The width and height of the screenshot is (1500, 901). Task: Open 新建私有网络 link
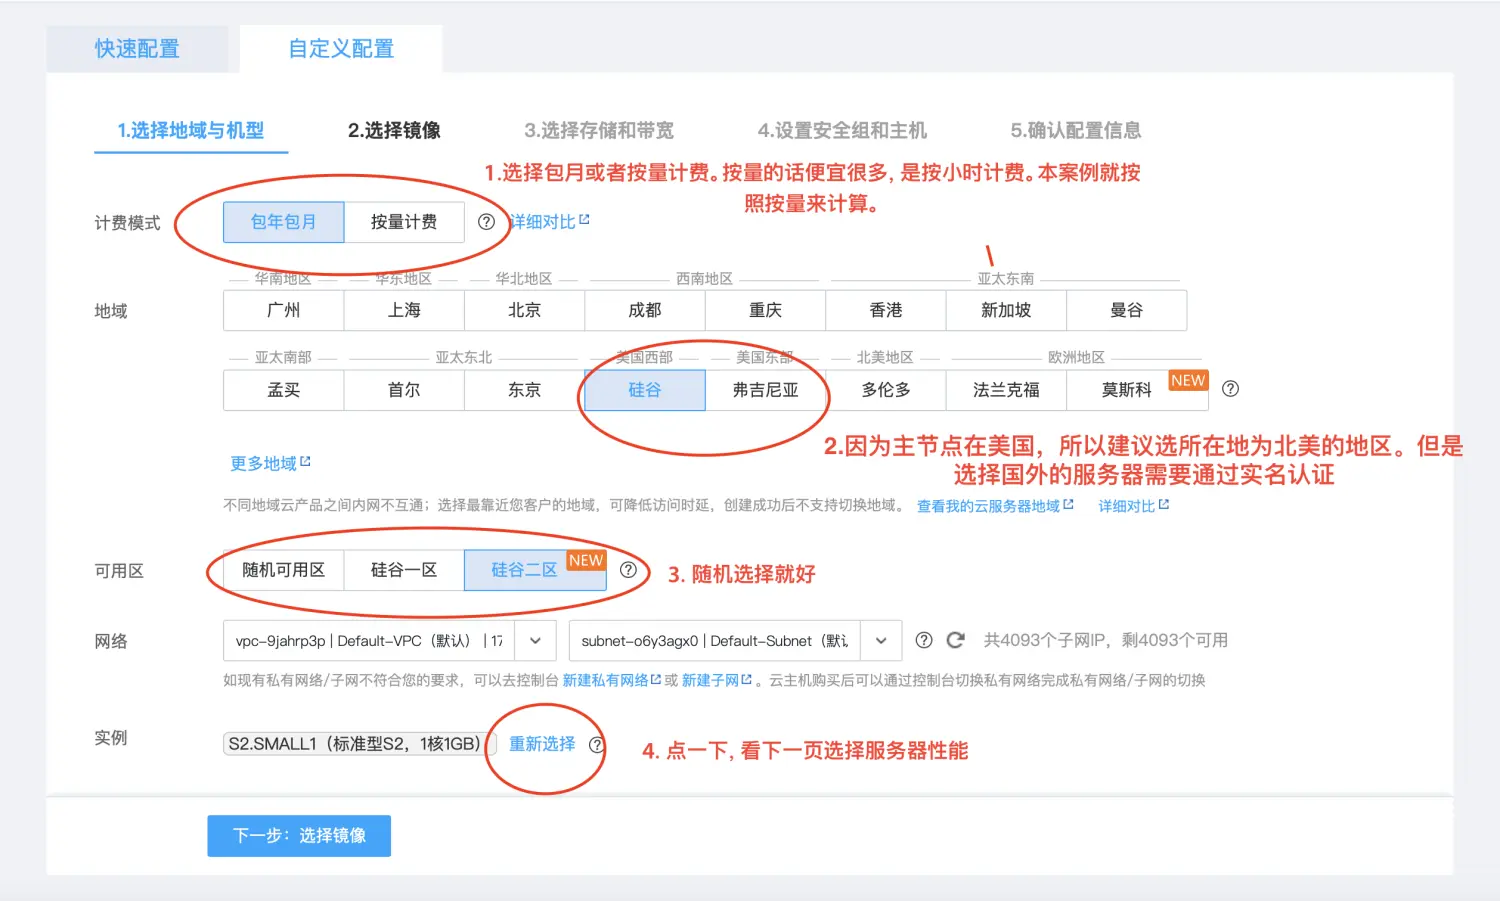point(612,680)
